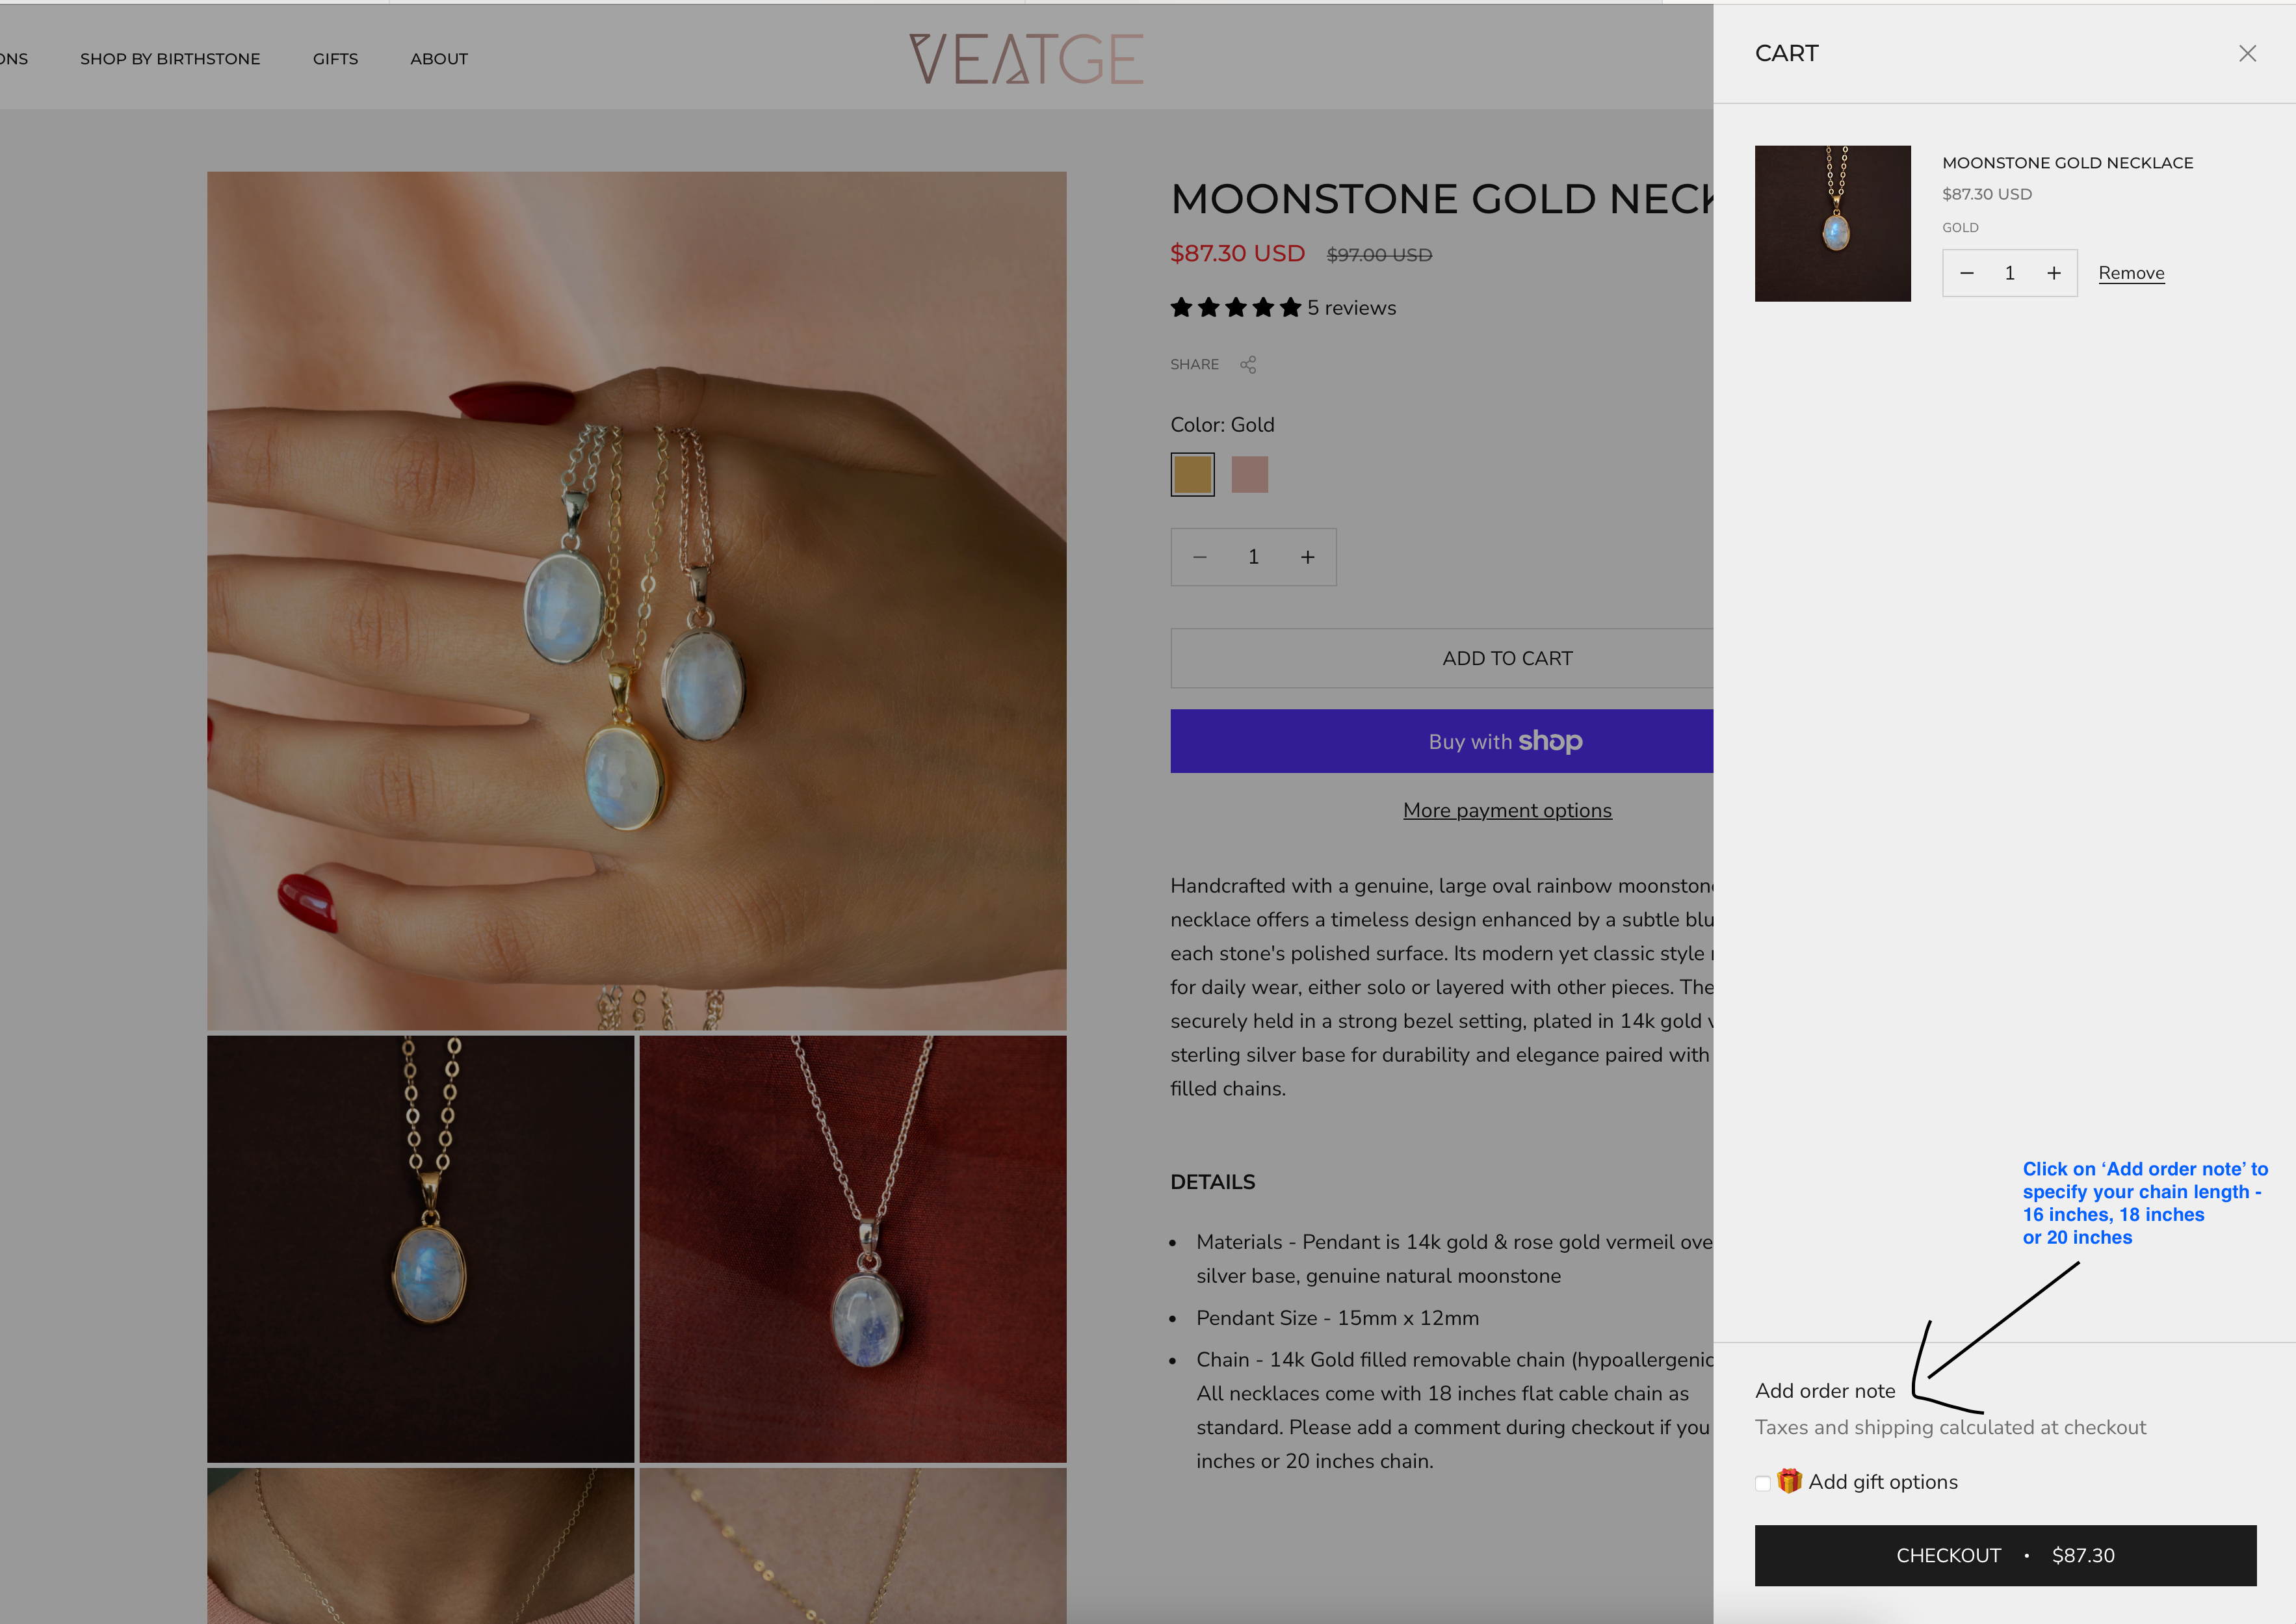Click the VEATGE logo
The height and width of the screenshot is (1624, 2296).
coord(1026,59)
